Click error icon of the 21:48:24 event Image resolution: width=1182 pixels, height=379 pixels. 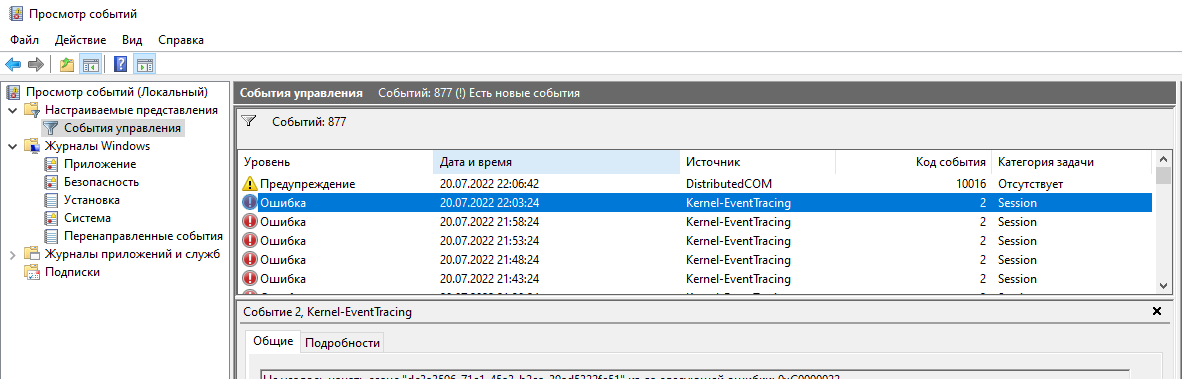tap(250, 259)
